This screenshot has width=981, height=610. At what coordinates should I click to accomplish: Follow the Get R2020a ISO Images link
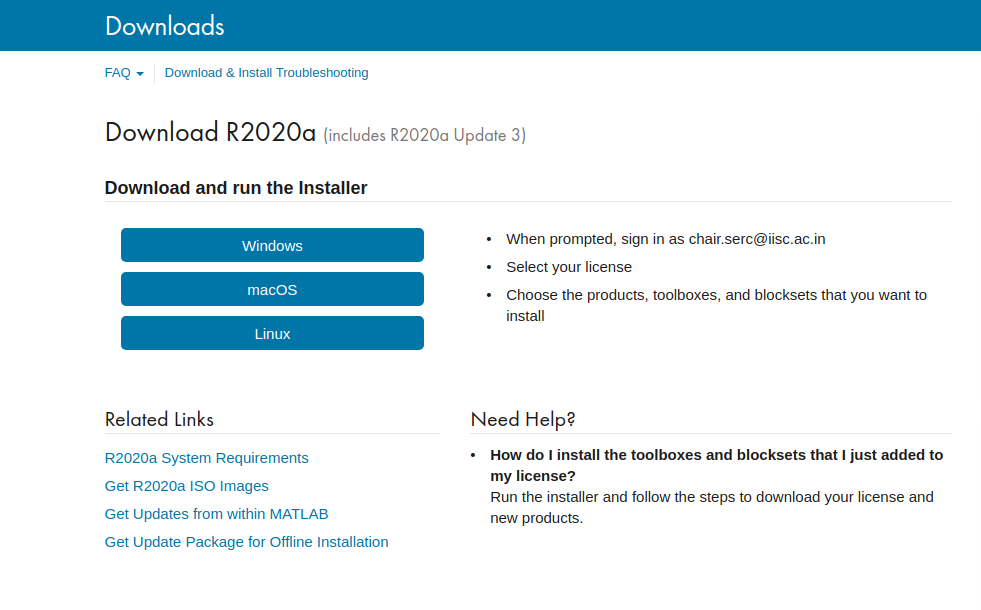click(x=186, y=486)
